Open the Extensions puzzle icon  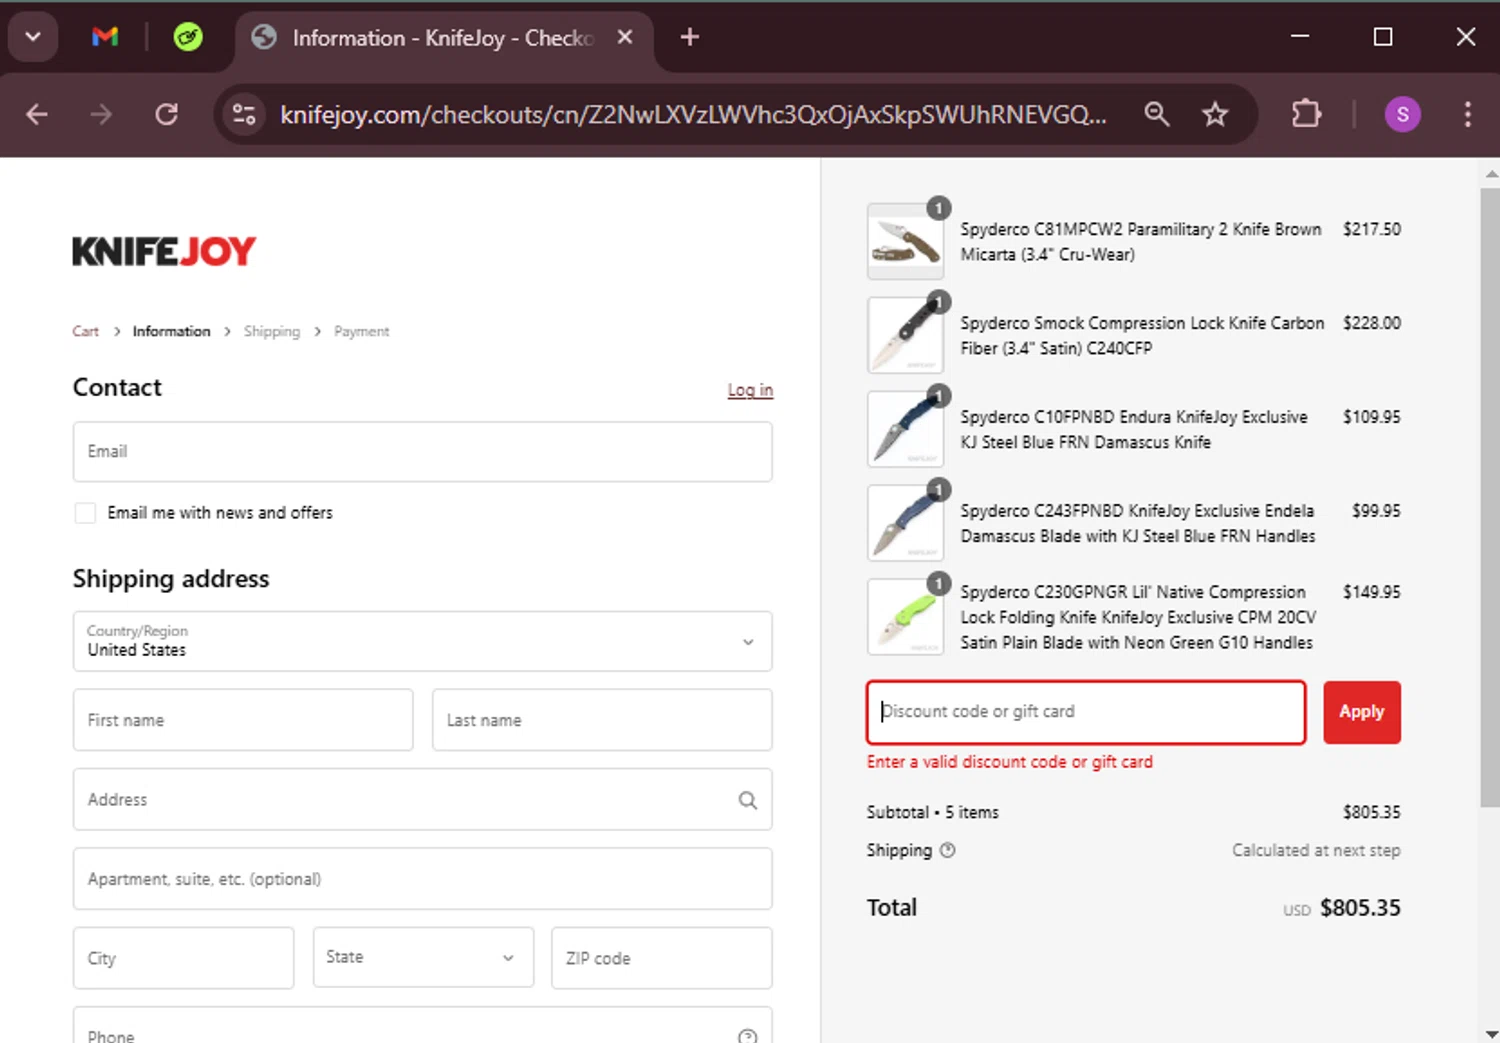point(1306,114)
